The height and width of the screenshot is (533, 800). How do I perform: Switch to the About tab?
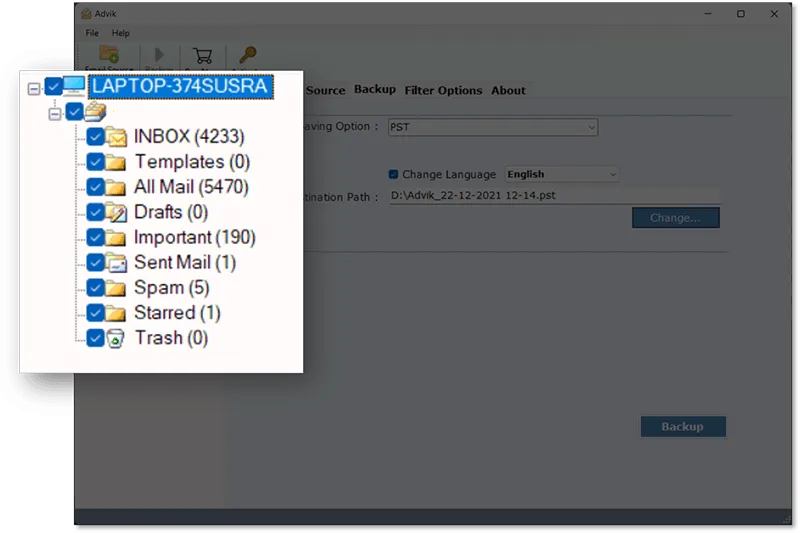[x=508, y=90]
